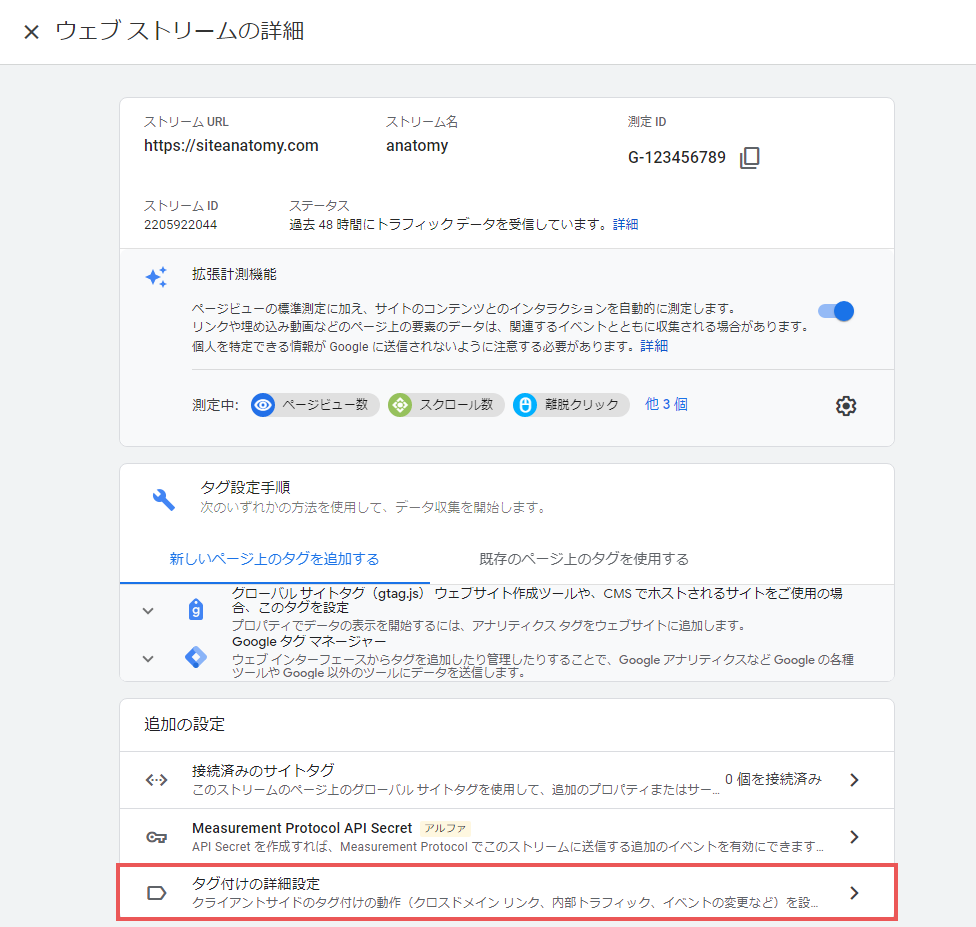The width and height of the screenshot is (976, 927).
Task: Toggle the enhanced measurement switch
Action: [836, 311]
